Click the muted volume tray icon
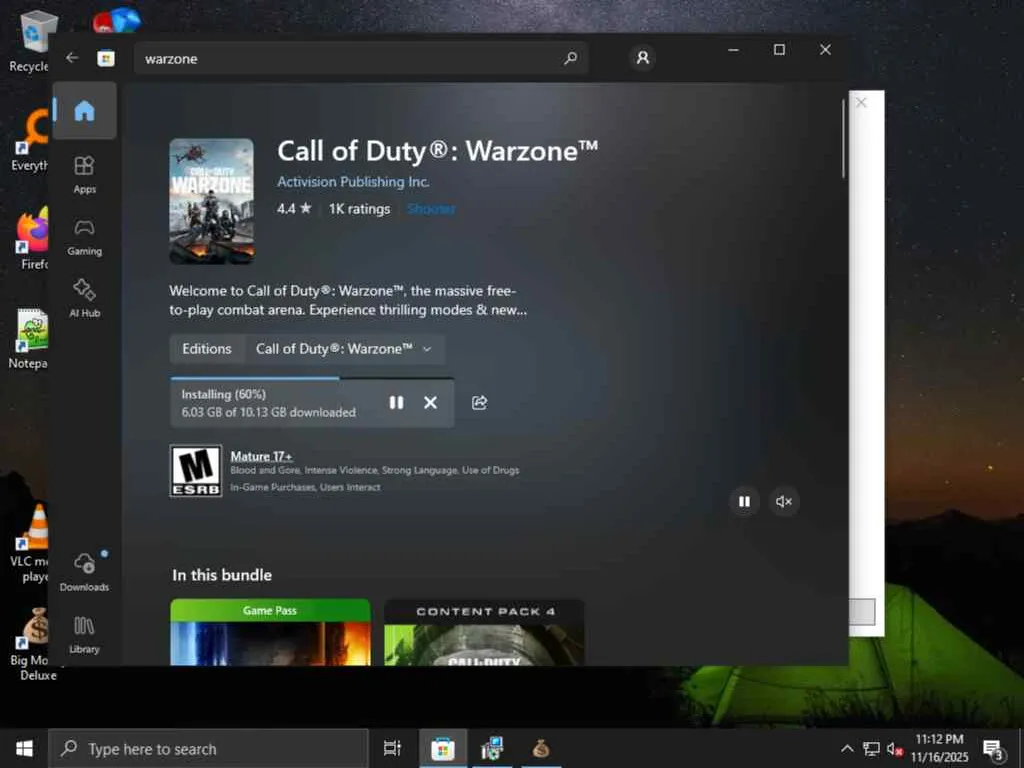1024x768 pixels. pos(895,748)
